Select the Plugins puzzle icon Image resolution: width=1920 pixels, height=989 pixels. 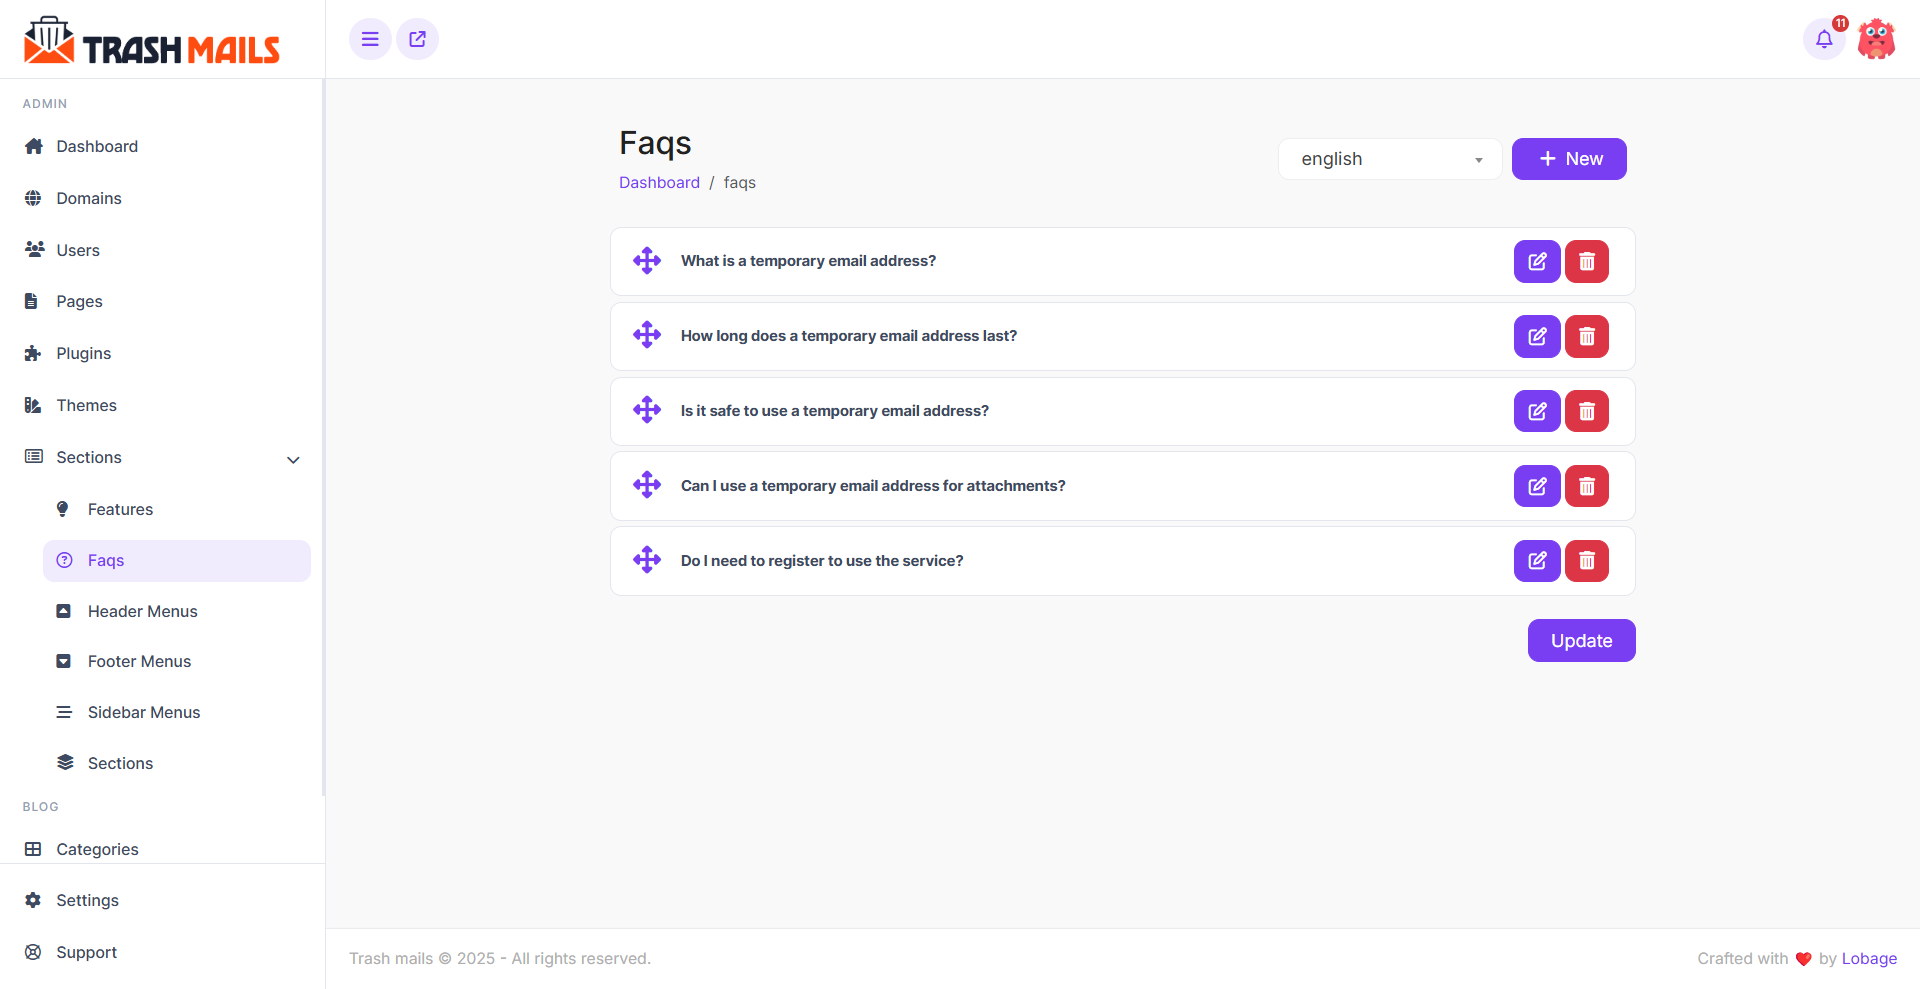(x=34, y=353)
